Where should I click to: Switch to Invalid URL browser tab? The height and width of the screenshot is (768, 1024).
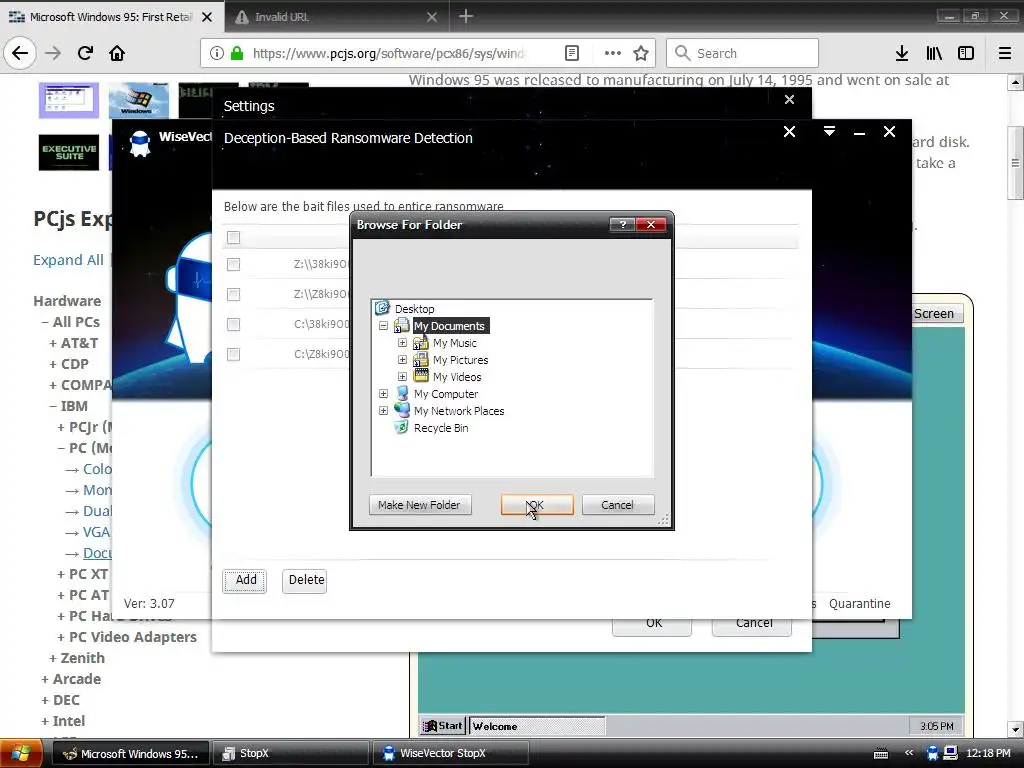tap(336, 17)
